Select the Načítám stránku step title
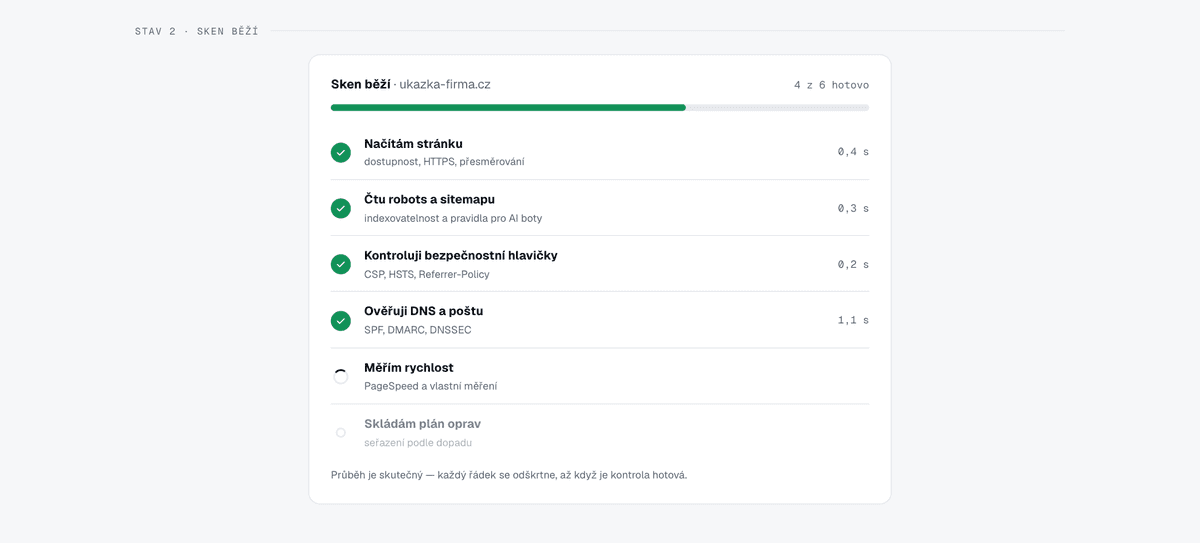 413,144
